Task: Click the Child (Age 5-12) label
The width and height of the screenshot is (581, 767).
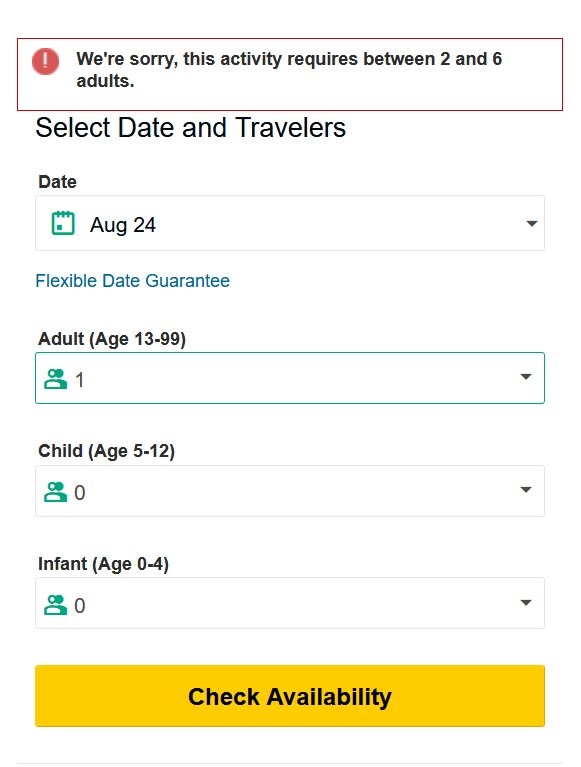Action: point(107,451)
